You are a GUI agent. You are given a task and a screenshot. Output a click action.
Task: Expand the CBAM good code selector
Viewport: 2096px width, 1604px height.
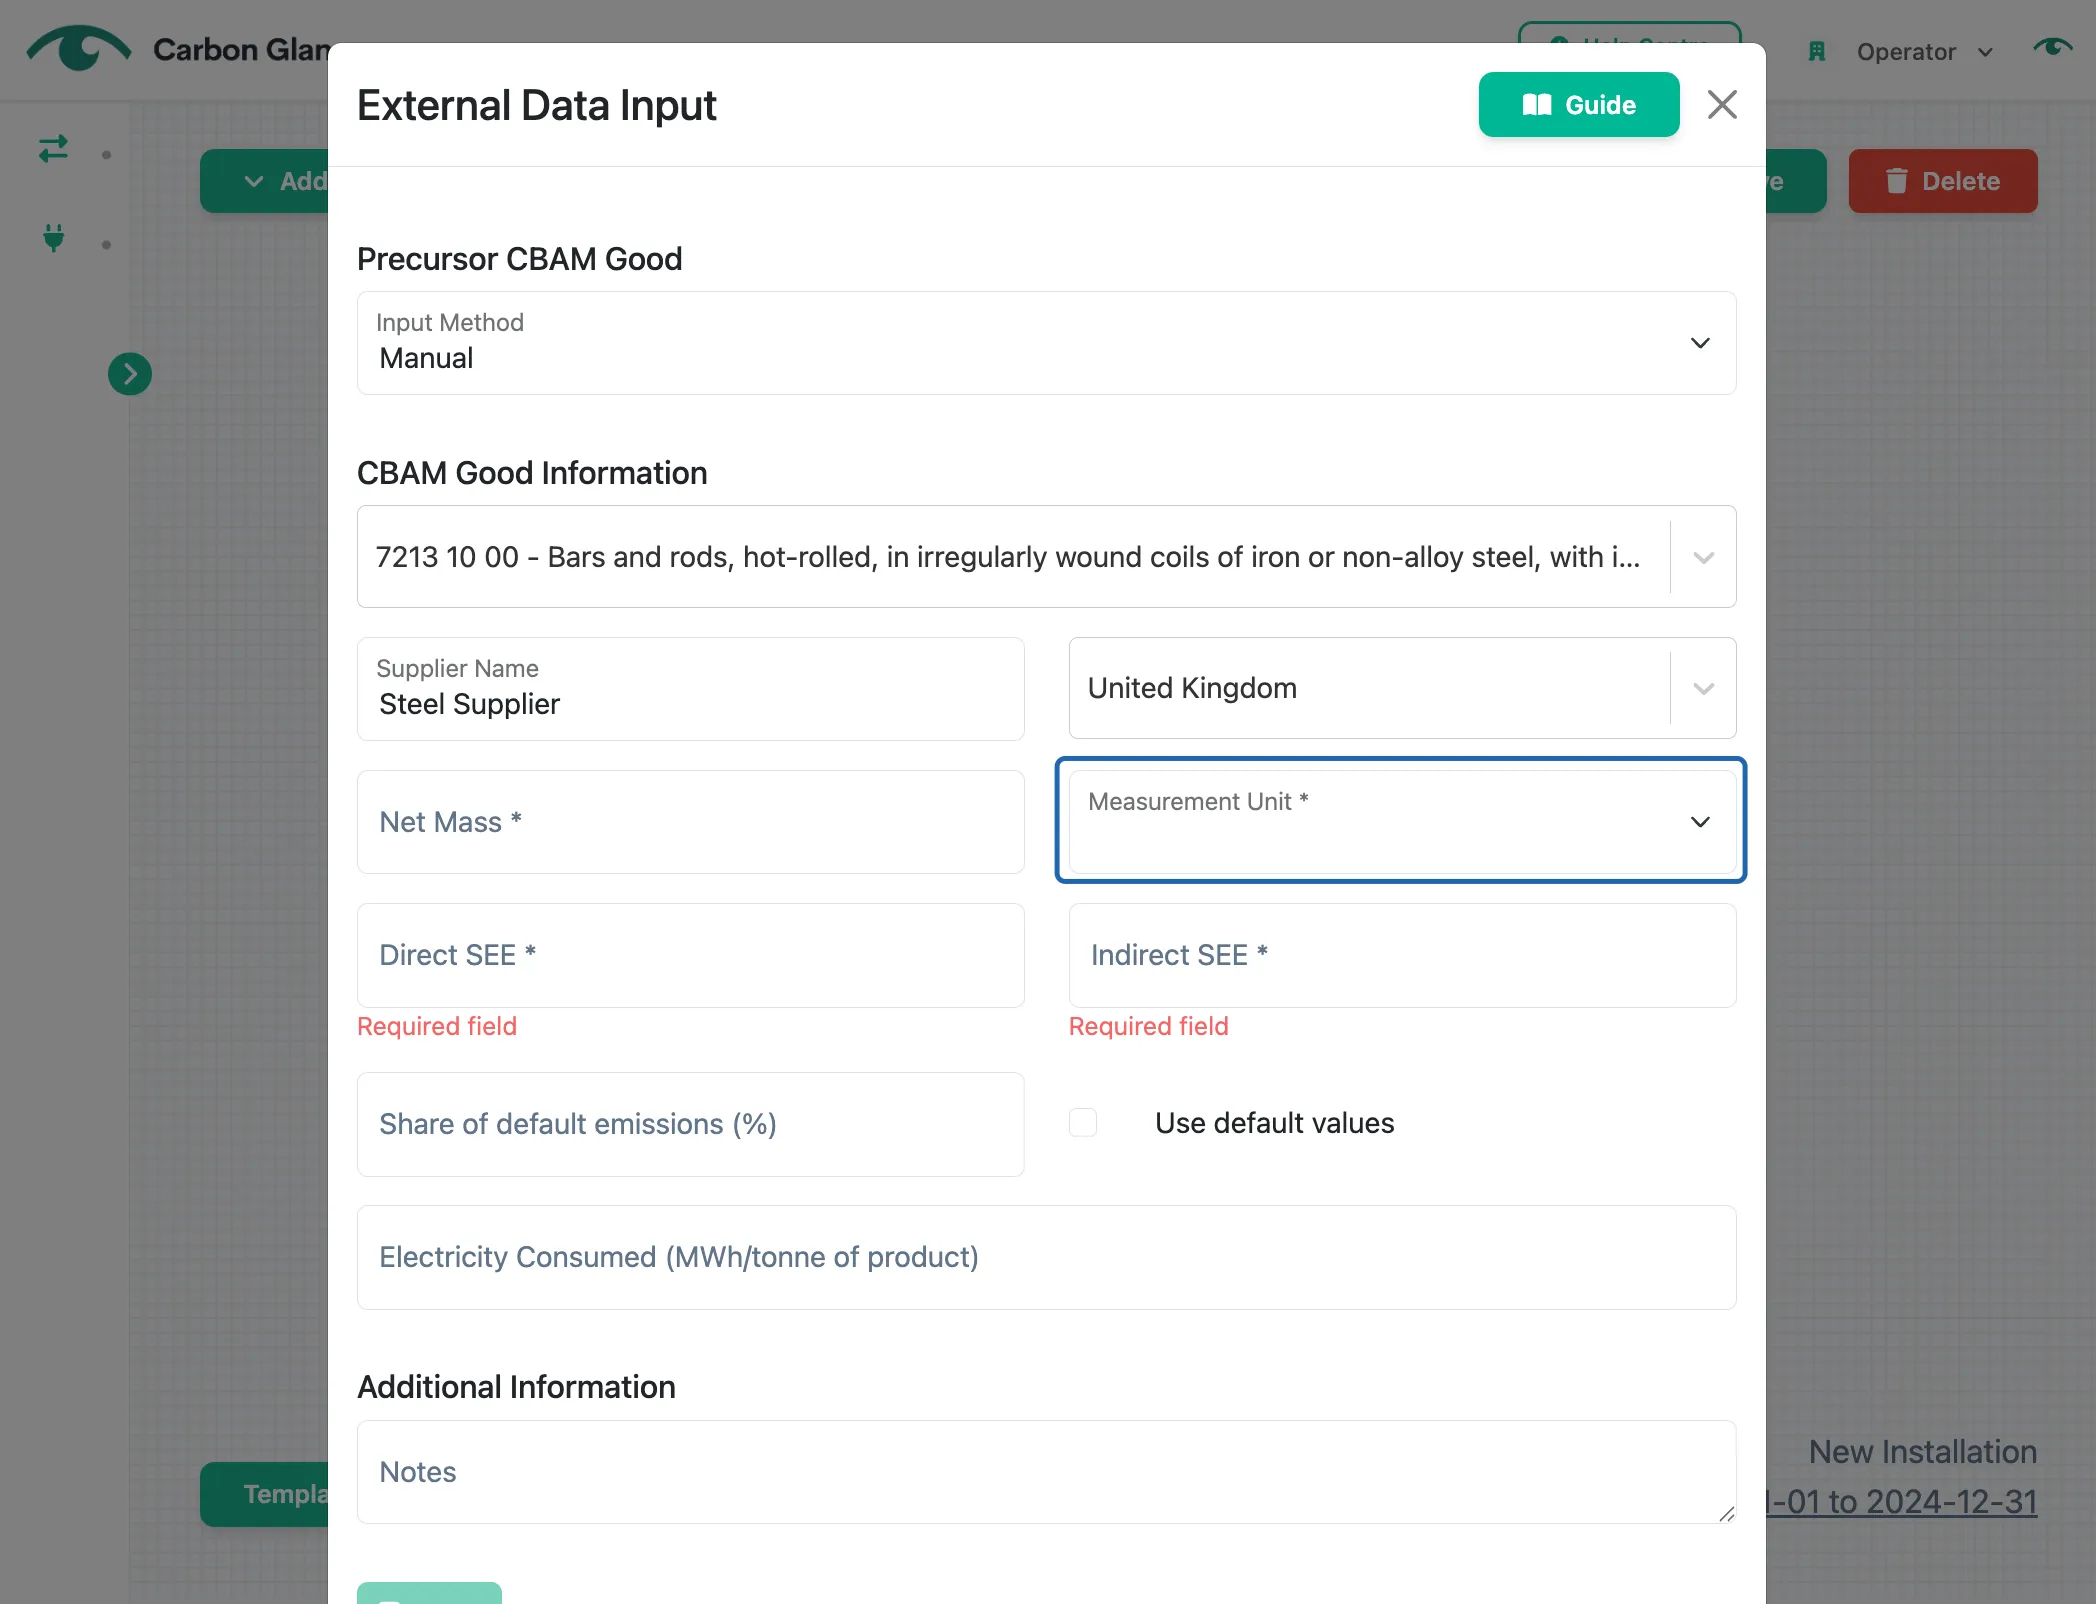[x=1704, y=557]
